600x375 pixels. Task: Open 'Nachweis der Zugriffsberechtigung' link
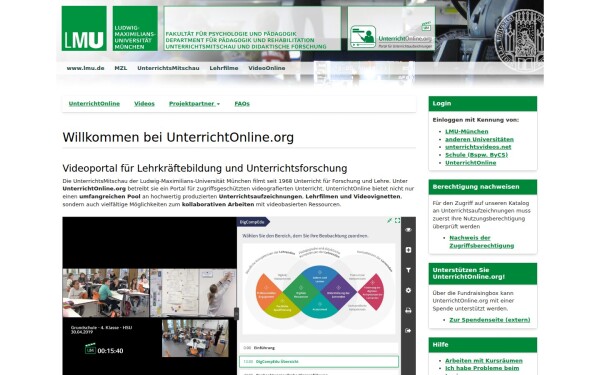pos(481,241)
